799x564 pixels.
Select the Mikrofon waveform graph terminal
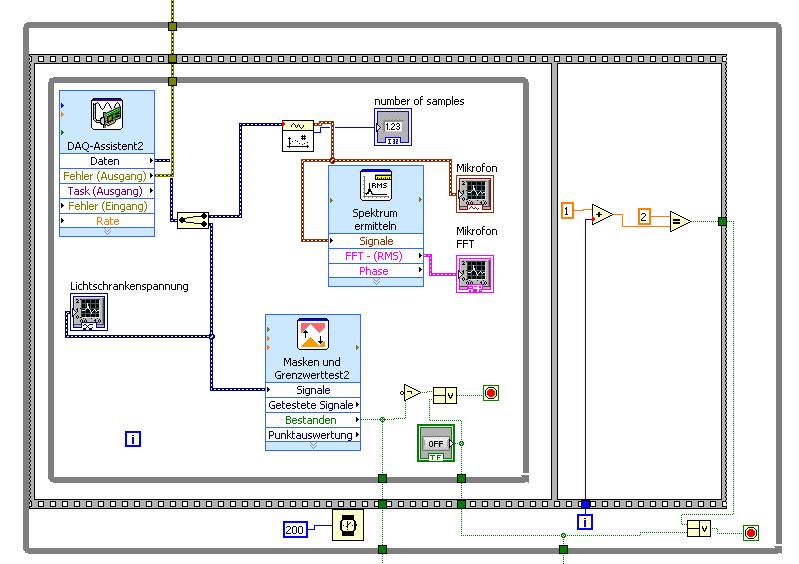[475, 194]
